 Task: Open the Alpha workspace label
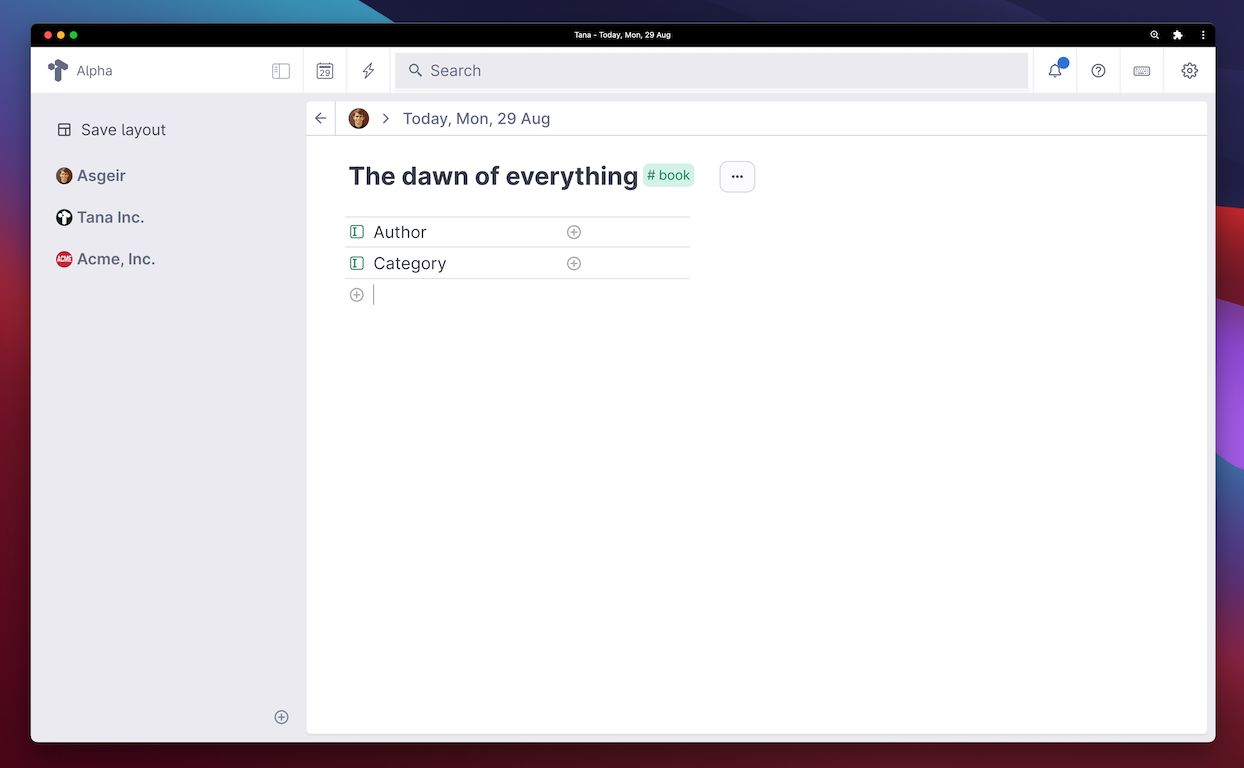pos(94,71)
